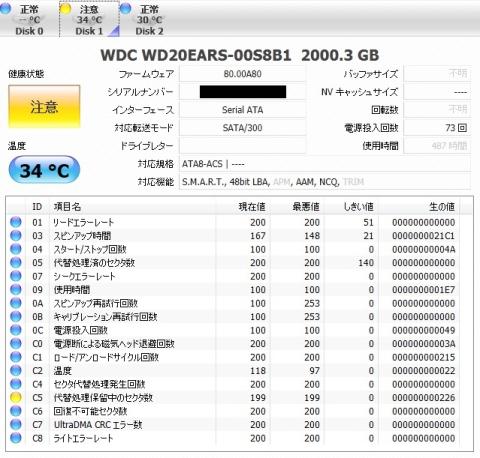Click the ATA8-ACS standard field
Image resolution: width=480 pixels, height=458 pixels.
point(325,164)
